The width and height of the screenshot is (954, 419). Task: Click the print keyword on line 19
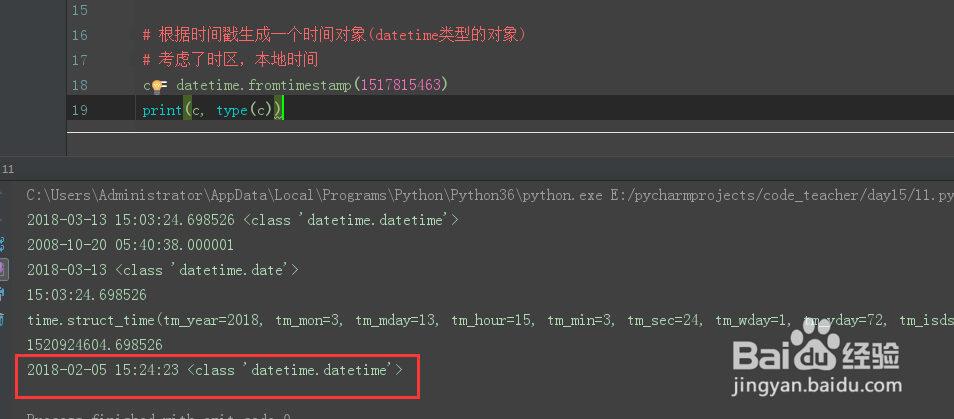point(161,110)
